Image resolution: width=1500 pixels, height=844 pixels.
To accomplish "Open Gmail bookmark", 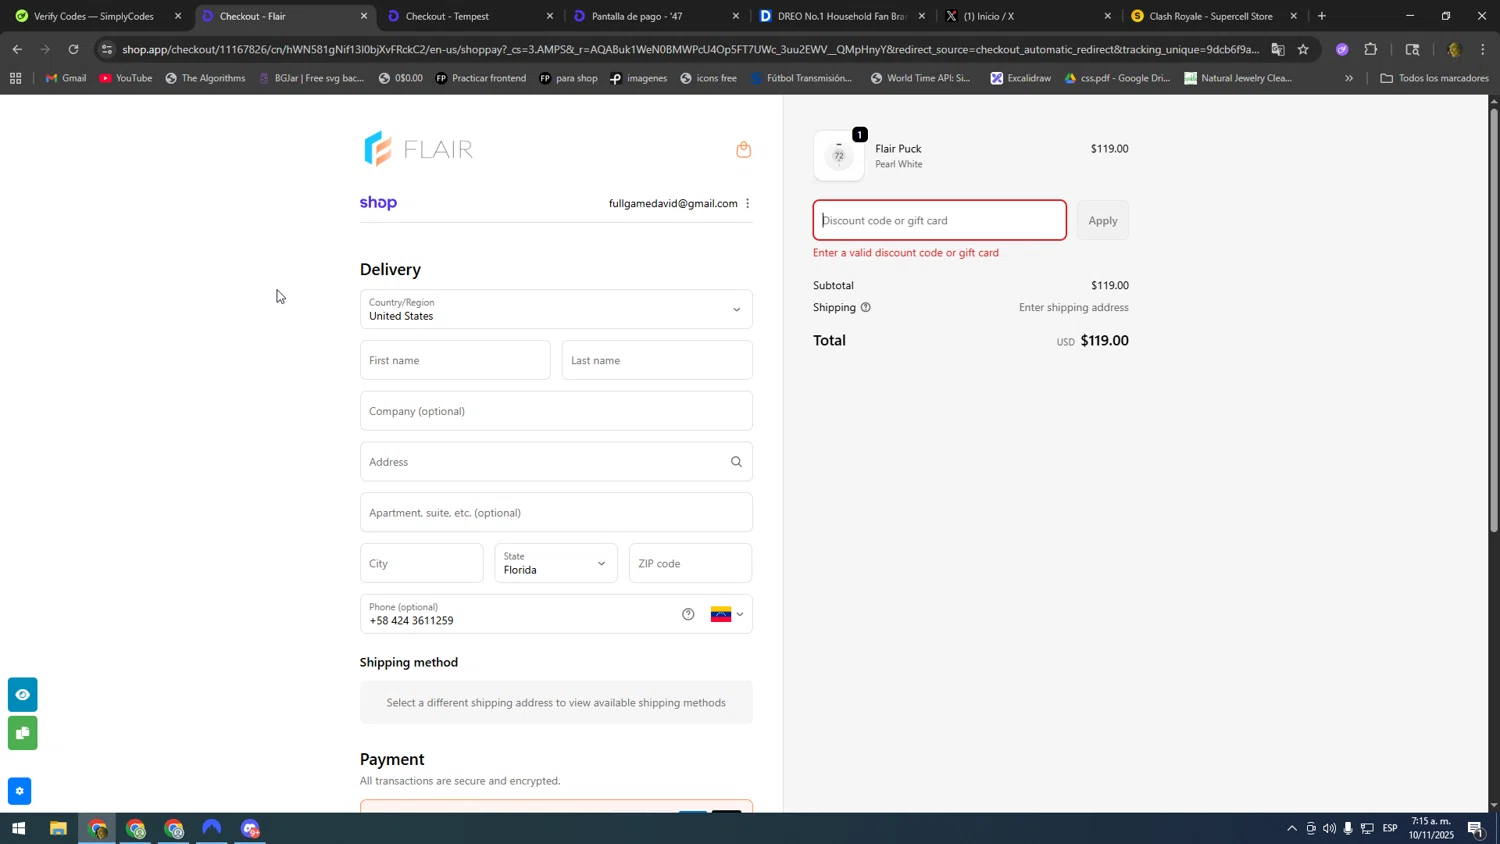I will click(x=66, y=78).
